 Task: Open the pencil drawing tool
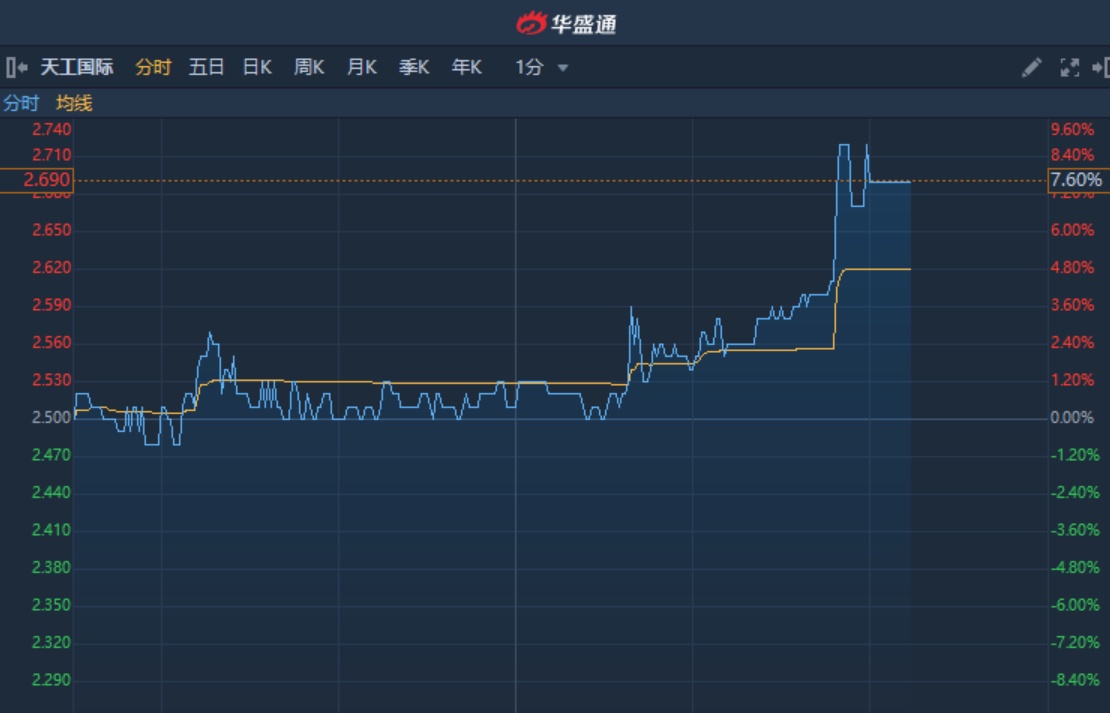coord(1031,67)
